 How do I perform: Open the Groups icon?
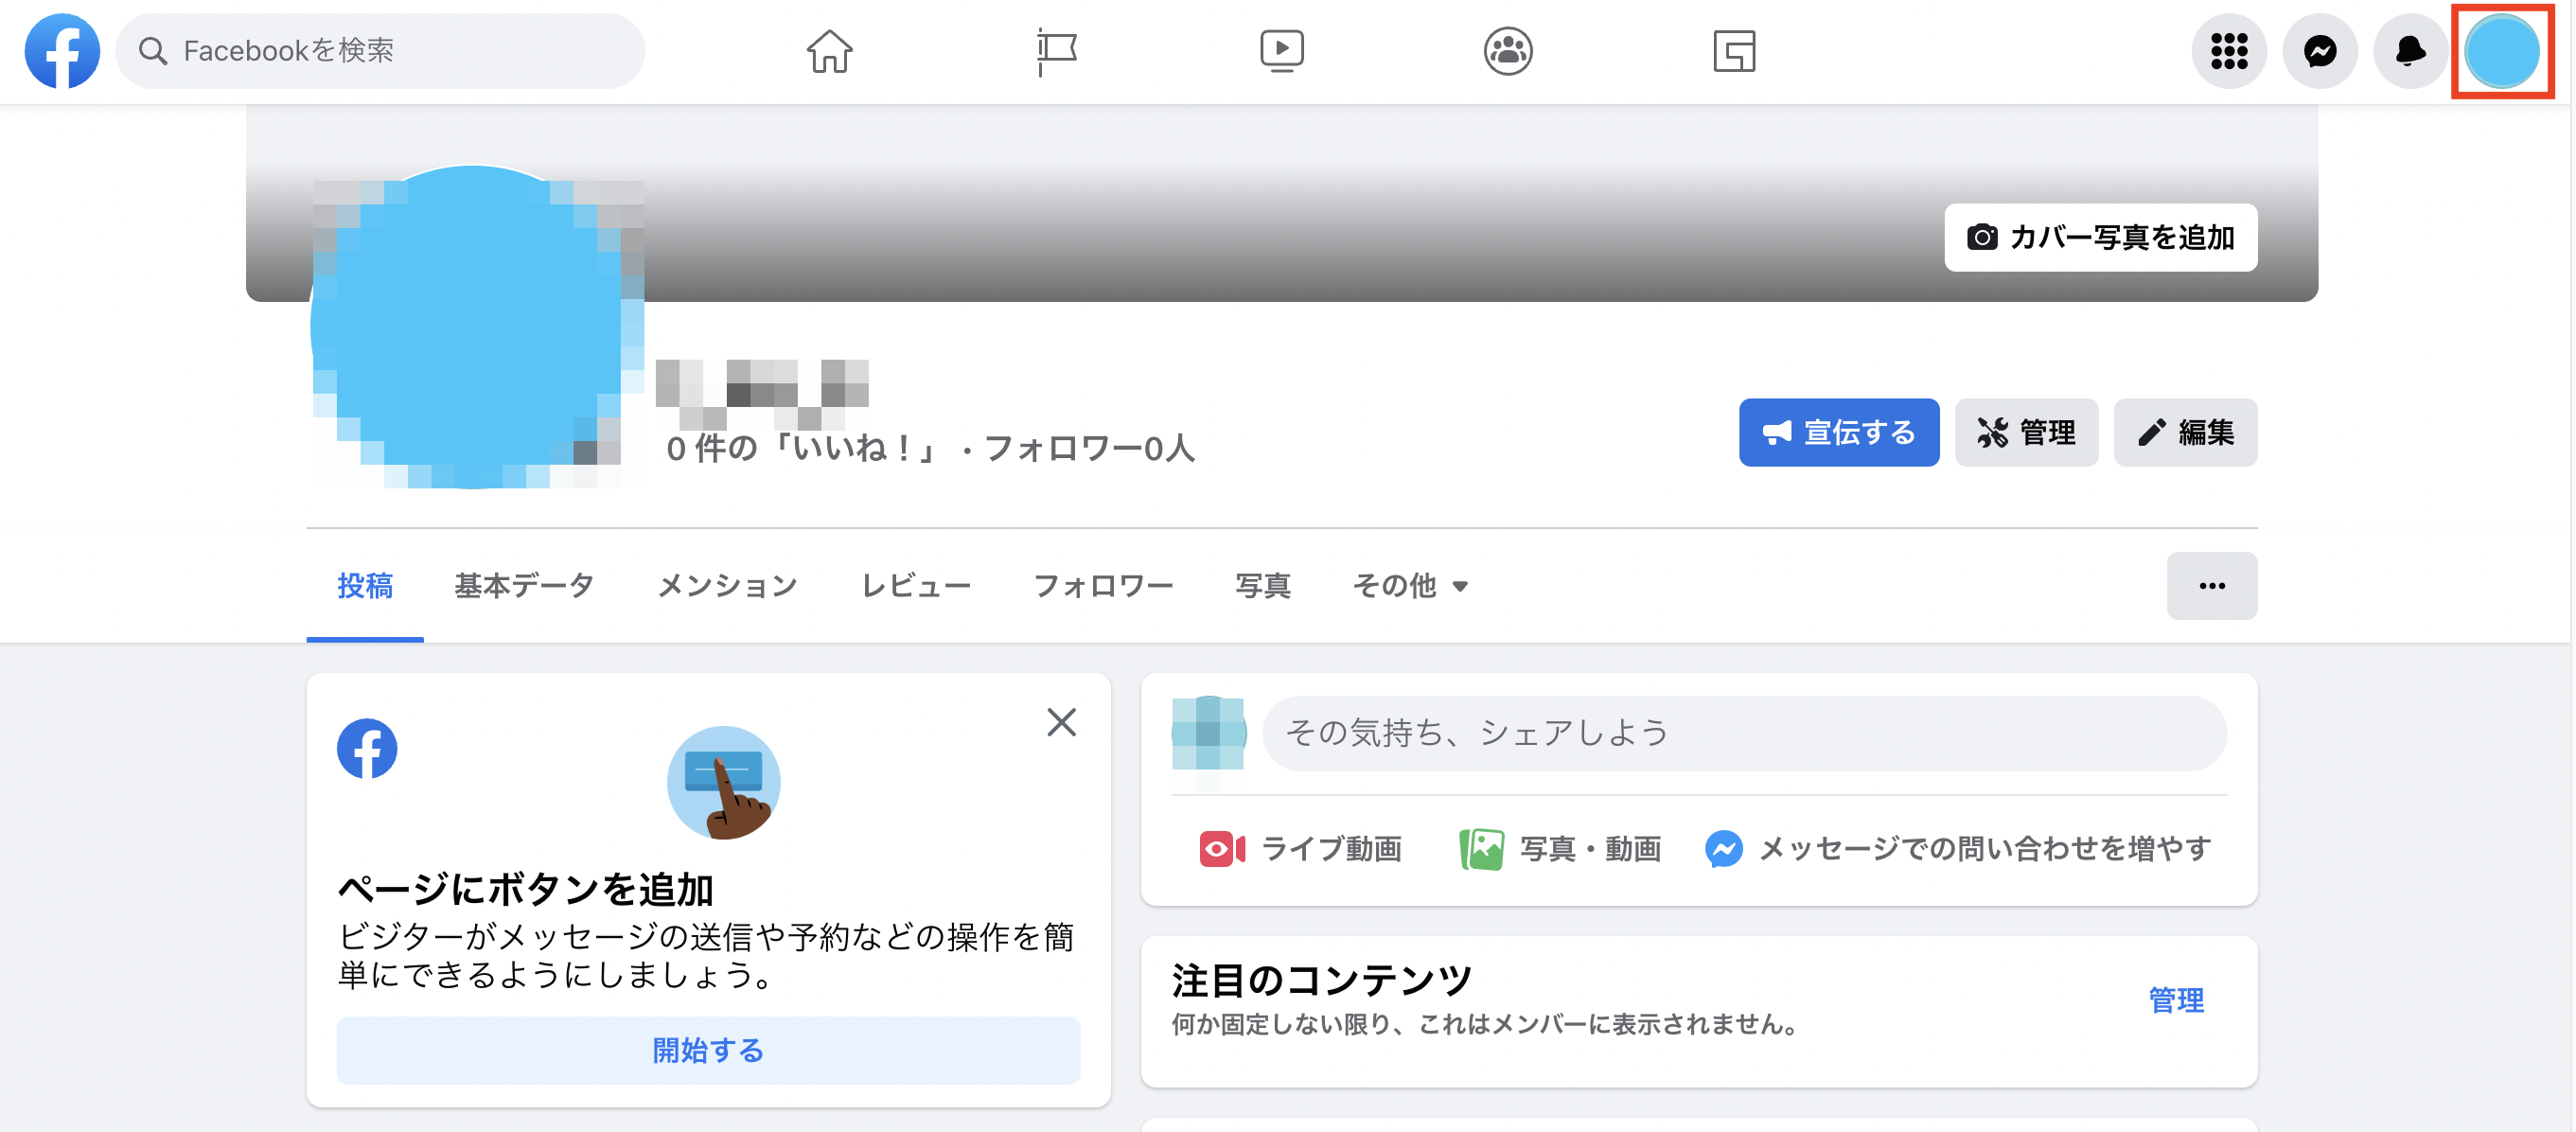pos(1507,51)
